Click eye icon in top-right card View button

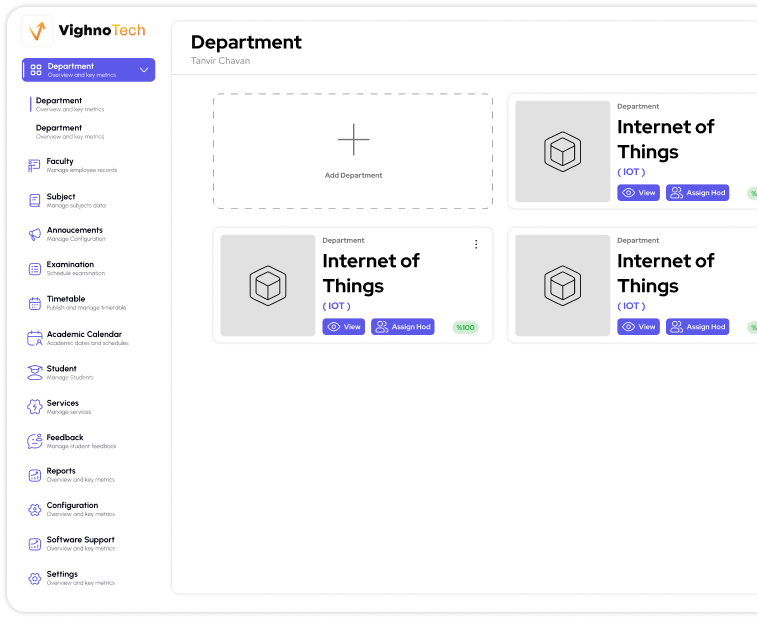[628, 193]
